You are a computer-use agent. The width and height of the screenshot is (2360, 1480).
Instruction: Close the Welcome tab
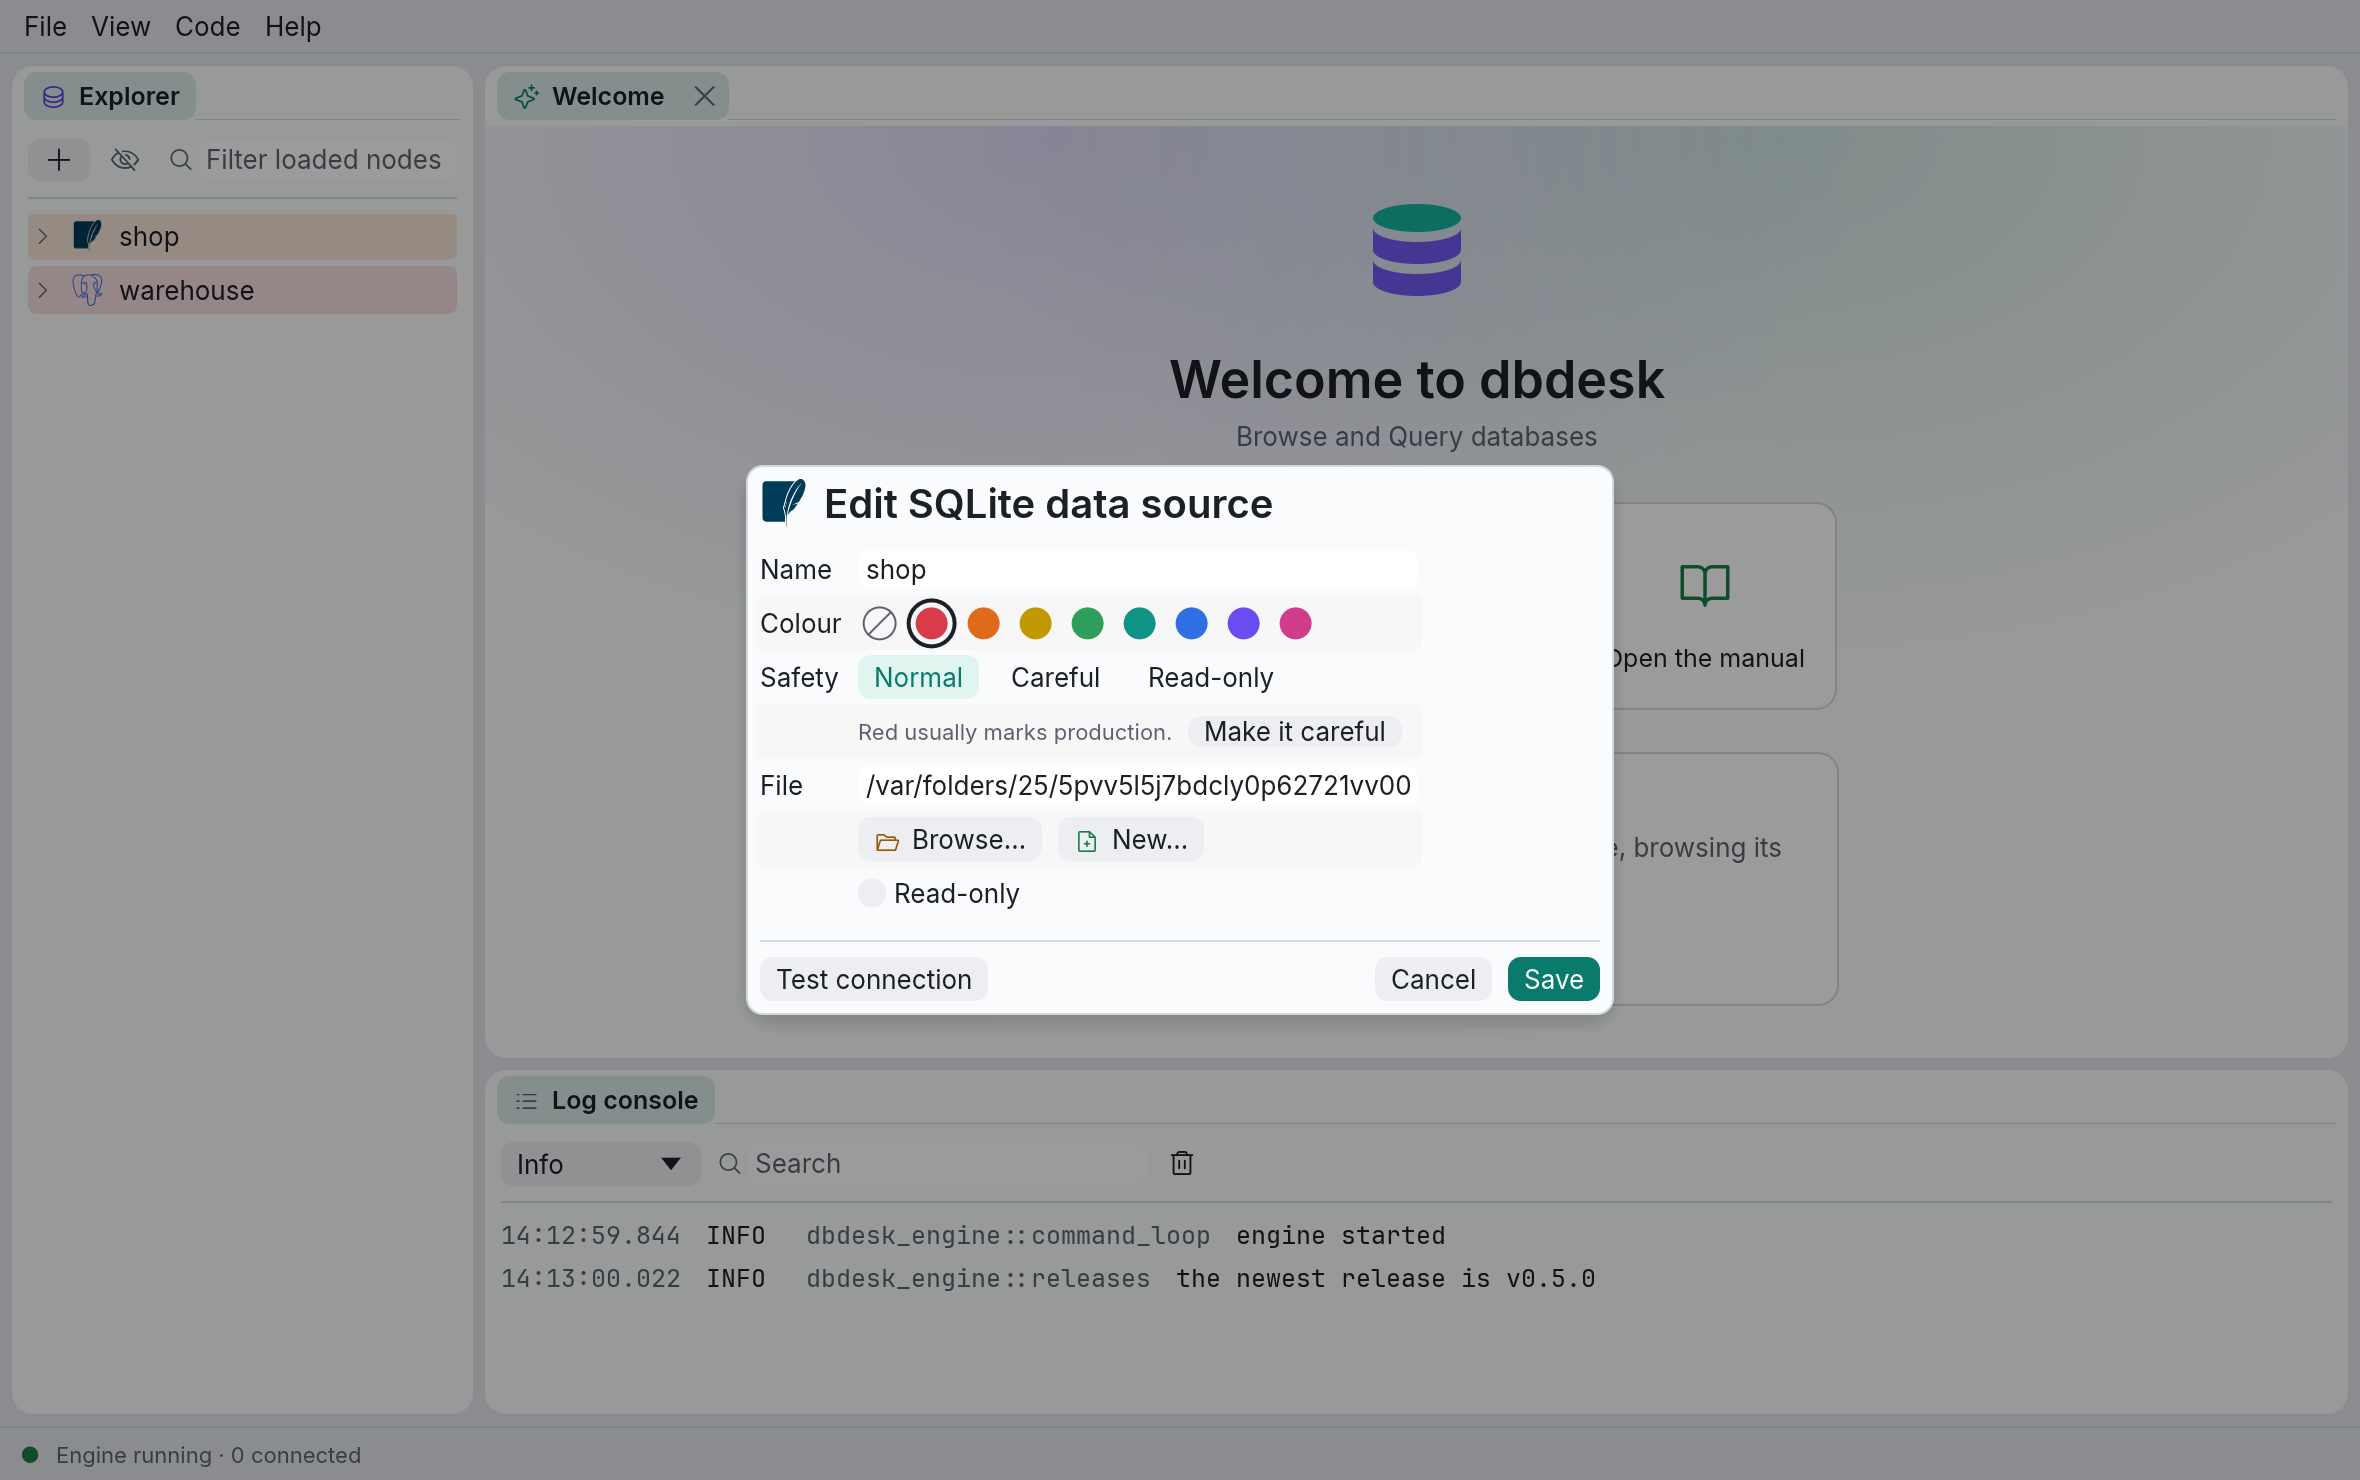704,96
